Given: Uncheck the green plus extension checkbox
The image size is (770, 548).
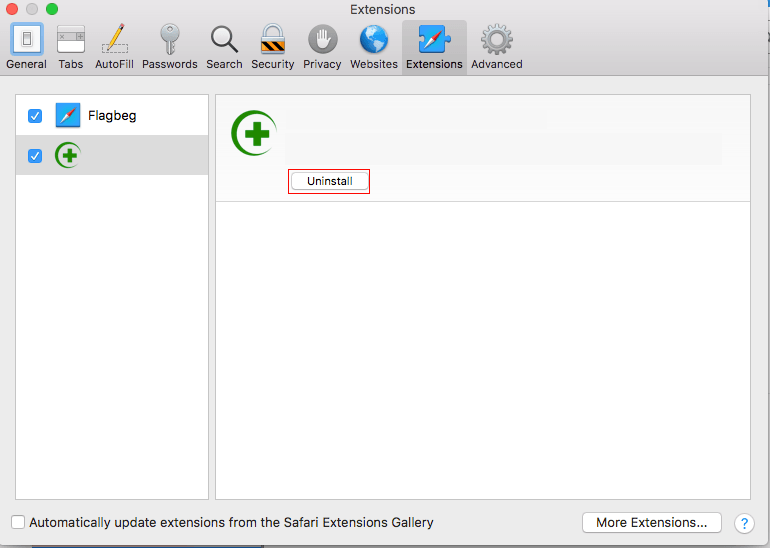Looking at the screenshot, I should 35,156.
